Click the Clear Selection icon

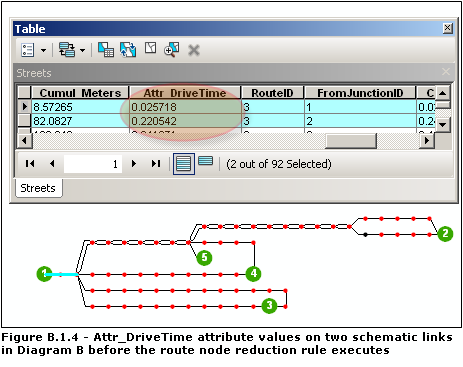[x=150, y=48]
